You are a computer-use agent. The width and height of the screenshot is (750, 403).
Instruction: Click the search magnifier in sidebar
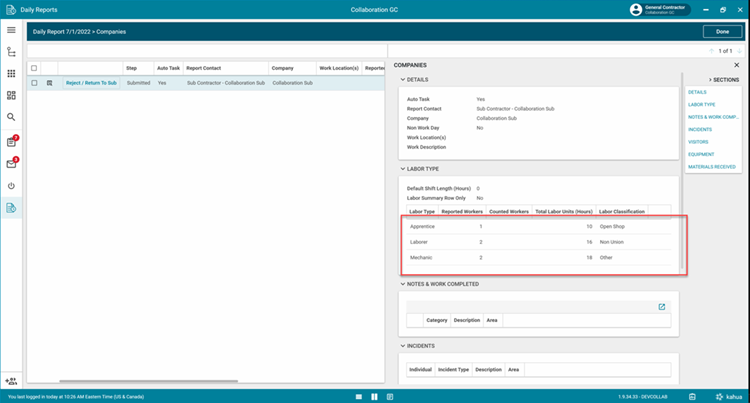click(x=11, y=117)
